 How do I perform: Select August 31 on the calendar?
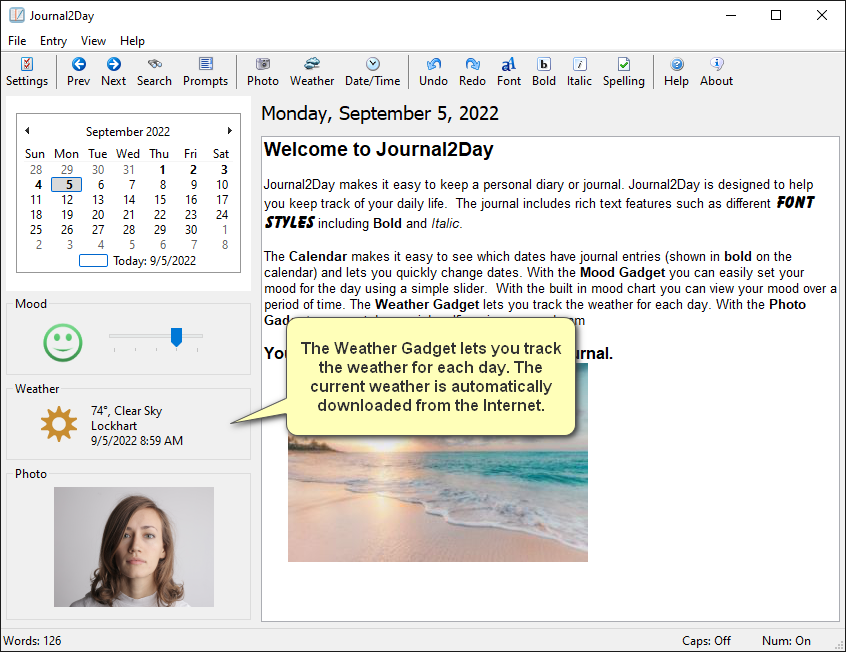click(x=128, y=169)
